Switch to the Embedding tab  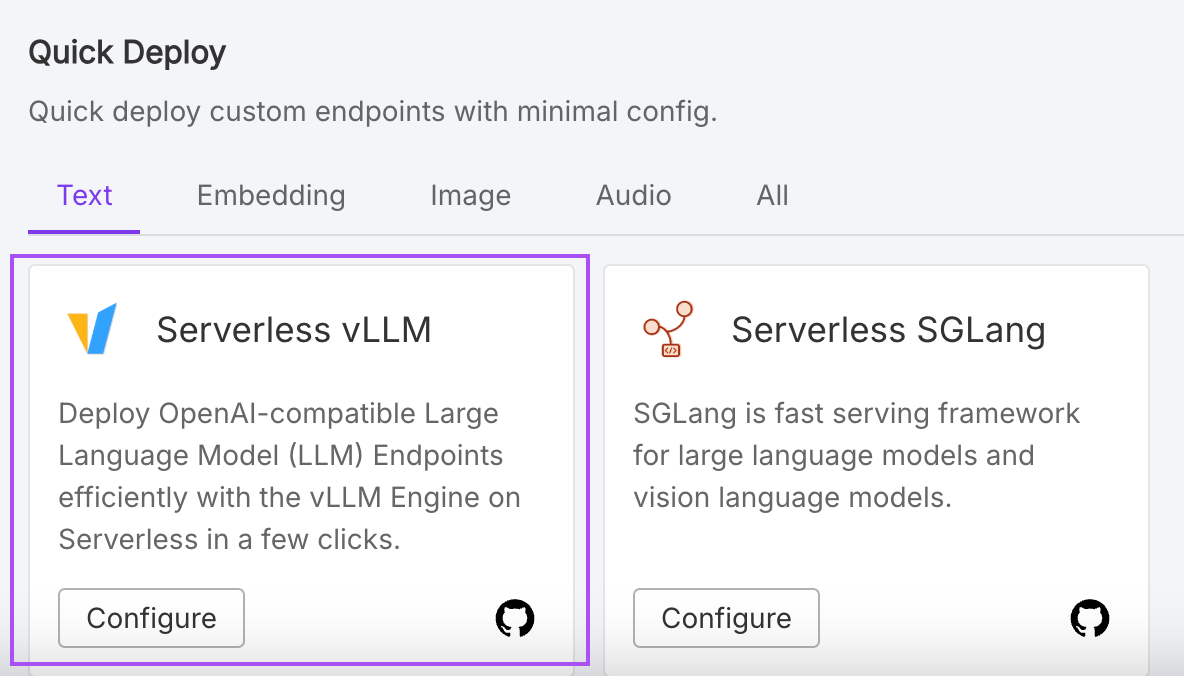(271, 196)
